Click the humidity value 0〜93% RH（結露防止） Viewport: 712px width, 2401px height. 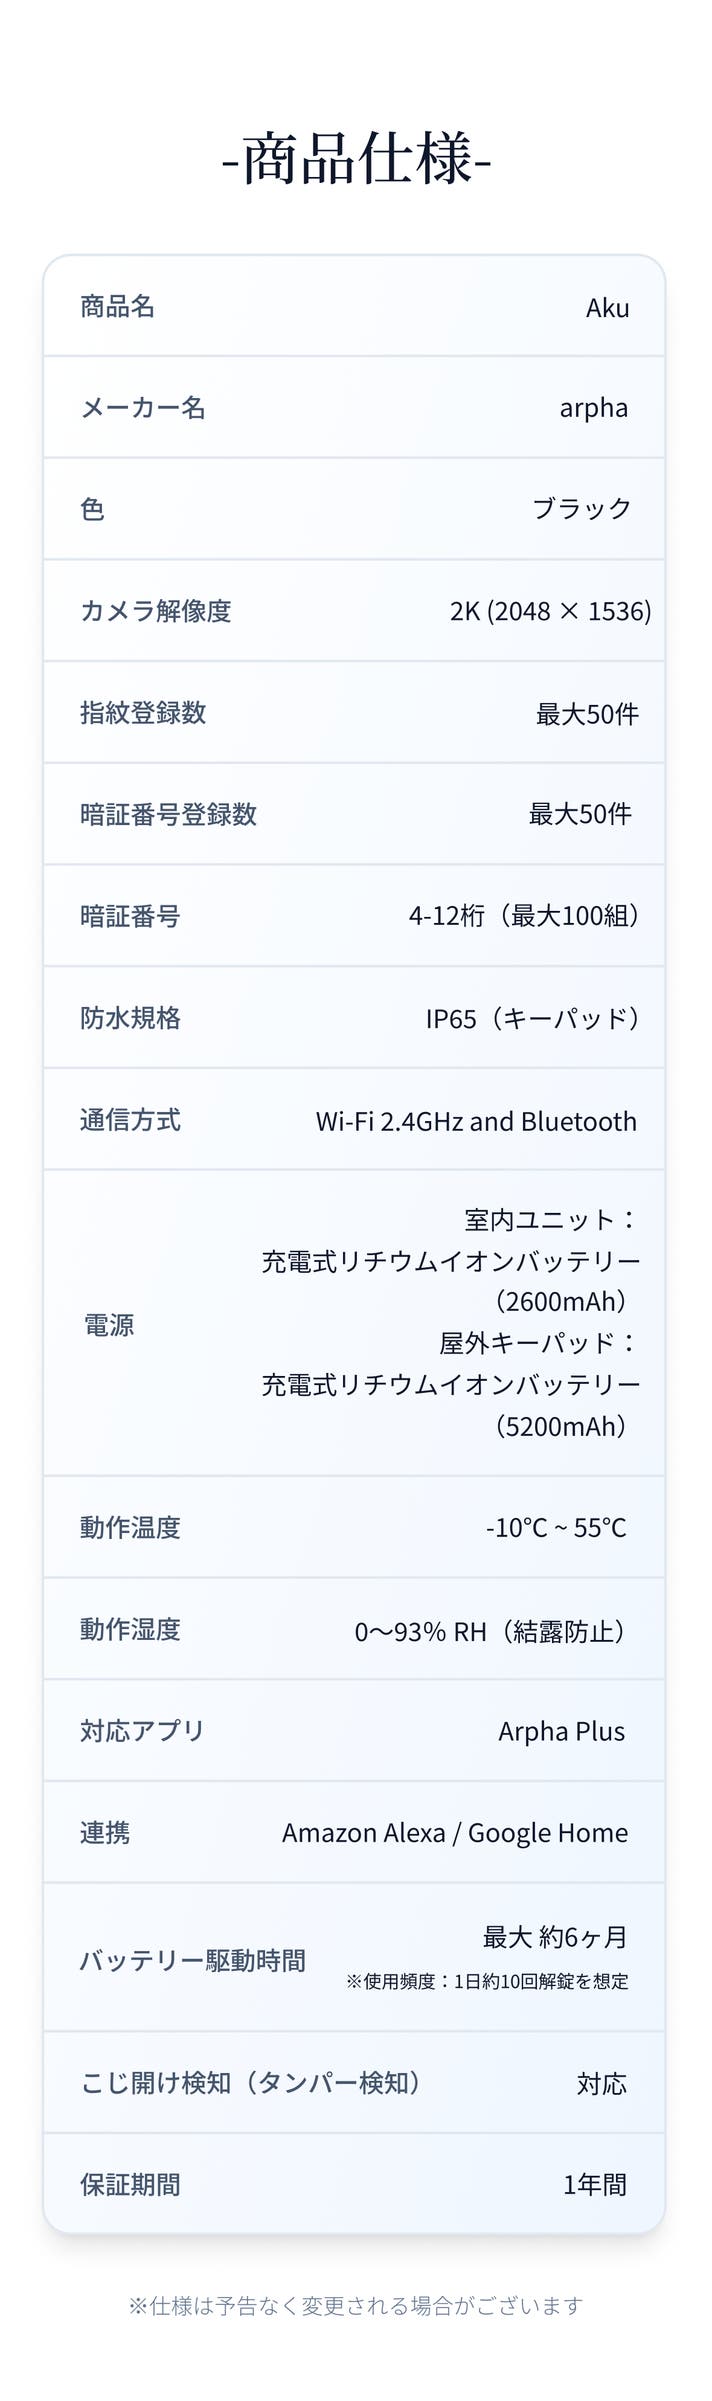[491, 1631]
